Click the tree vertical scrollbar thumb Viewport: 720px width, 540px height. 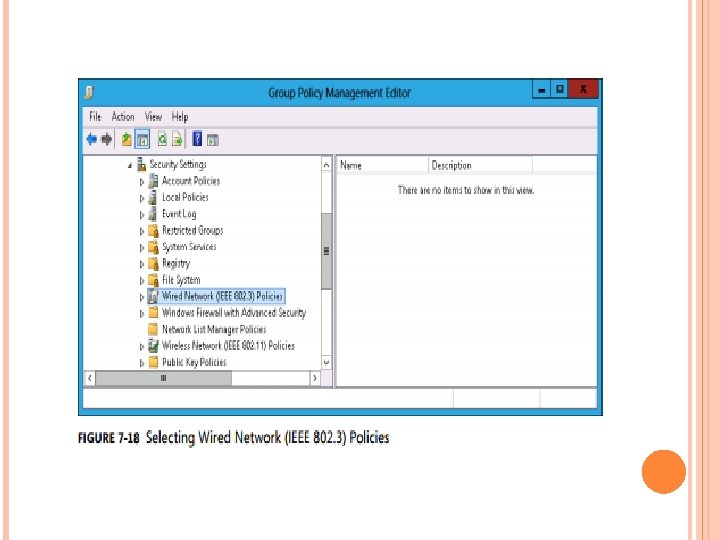point(326,251)
